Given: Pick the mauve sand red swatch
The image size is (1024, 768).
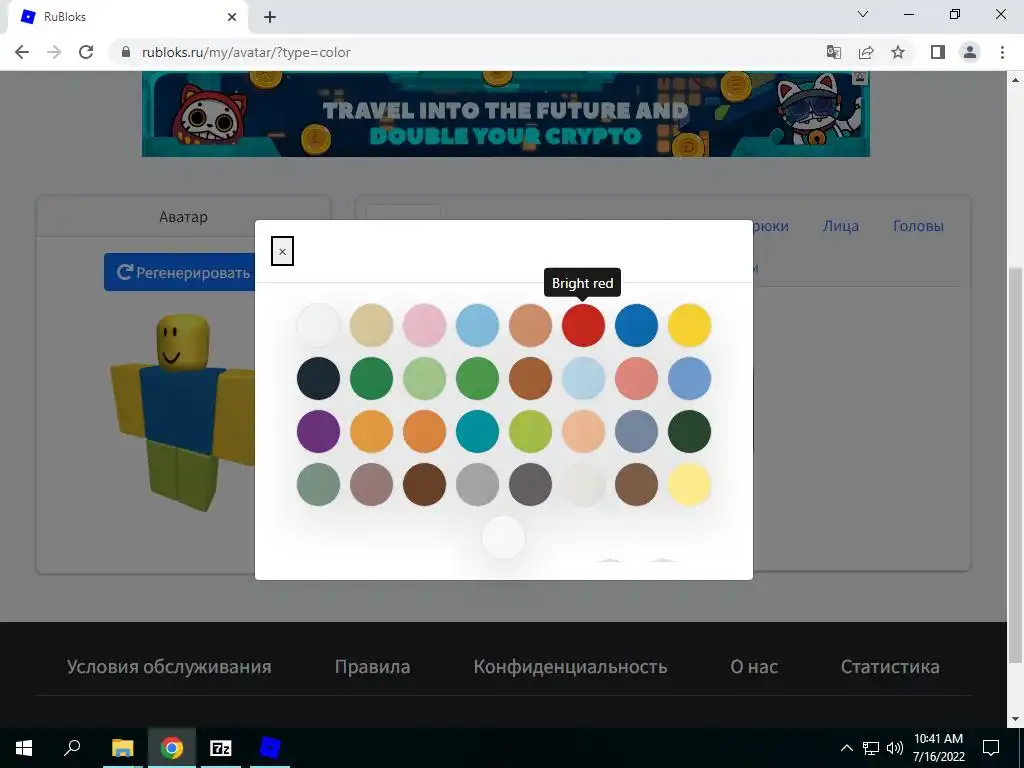Looking at the screenshot, I should pyautogui.click(x=372, y=485).
